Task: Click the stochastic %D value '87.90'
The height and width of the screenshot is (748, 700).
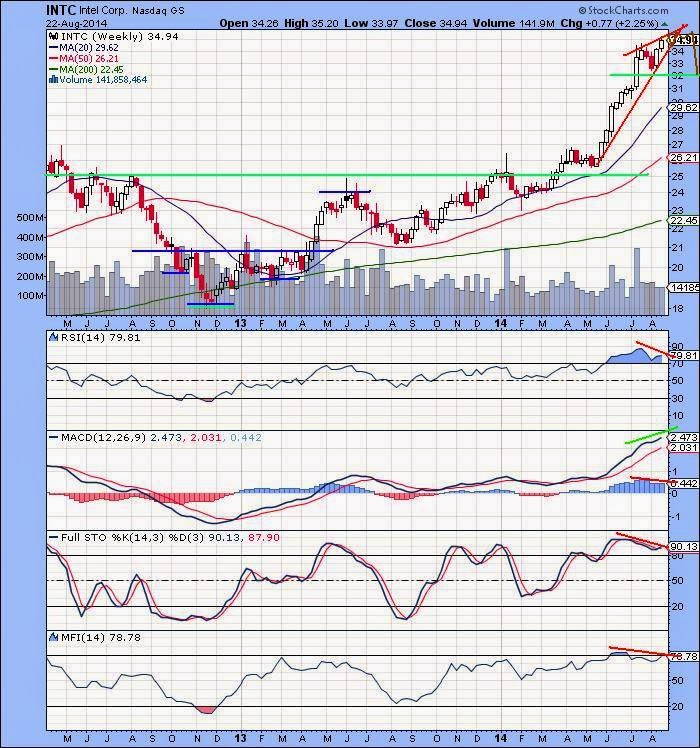Action: click(x=264, y=537)
